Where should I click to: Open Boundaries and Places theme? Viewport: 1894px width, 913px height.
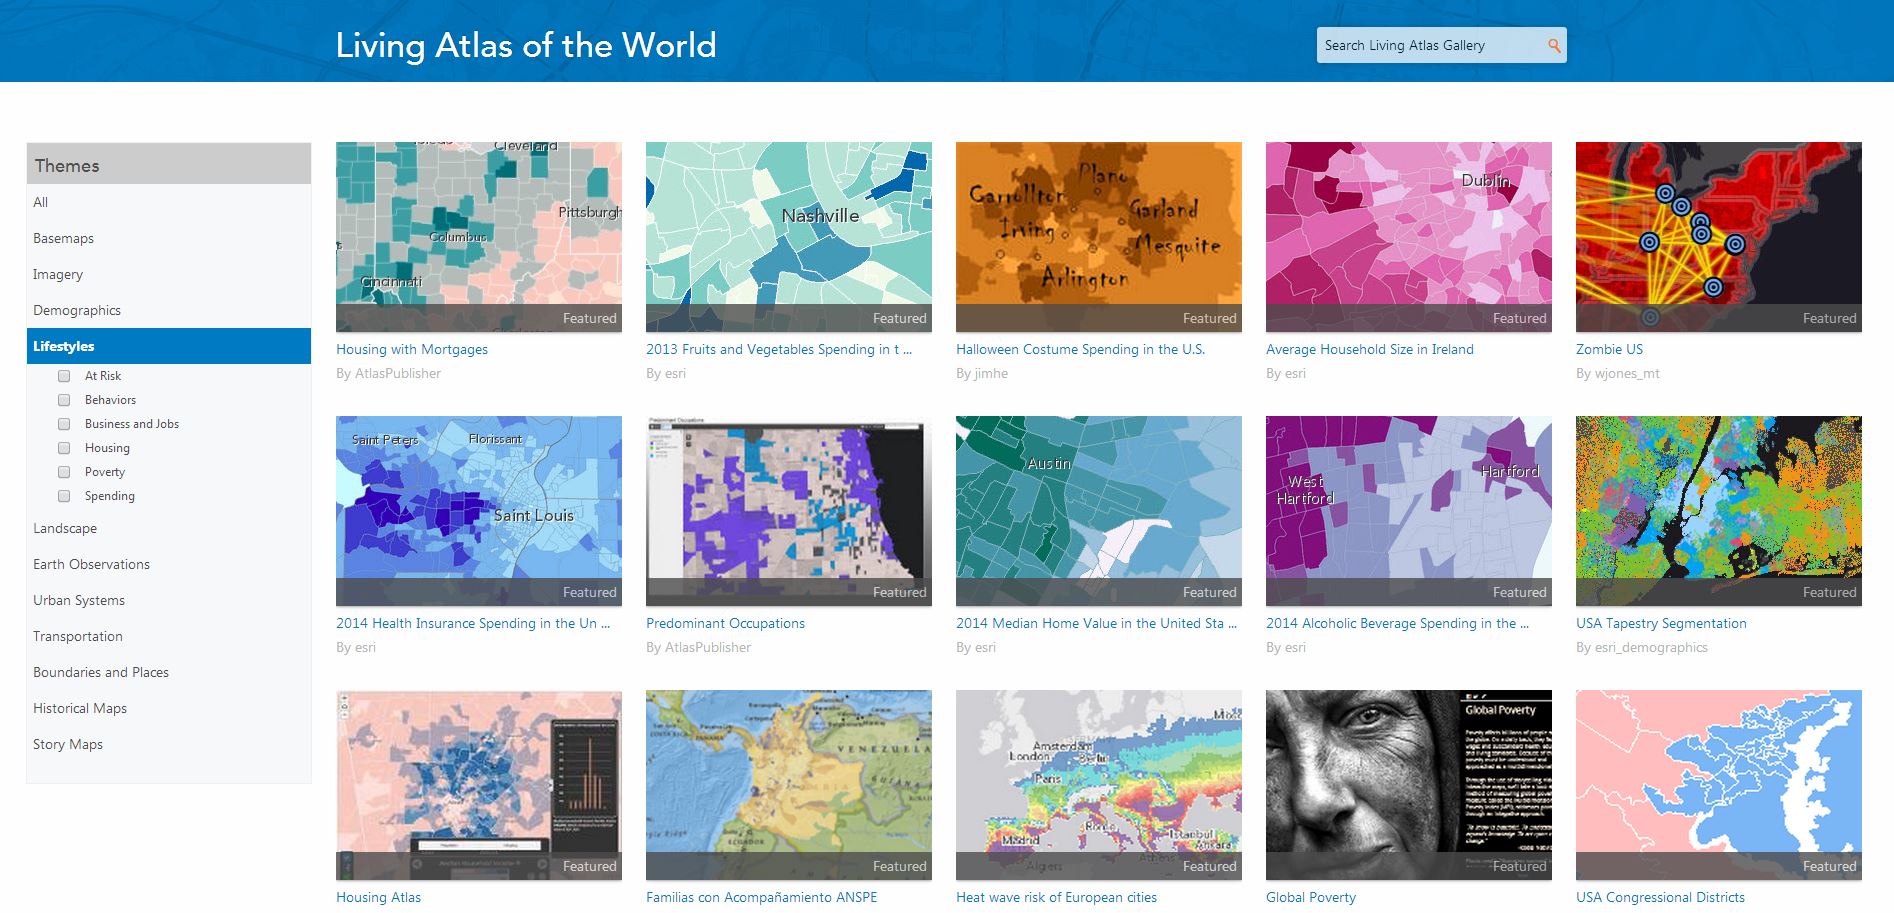[x=169, y=672]
